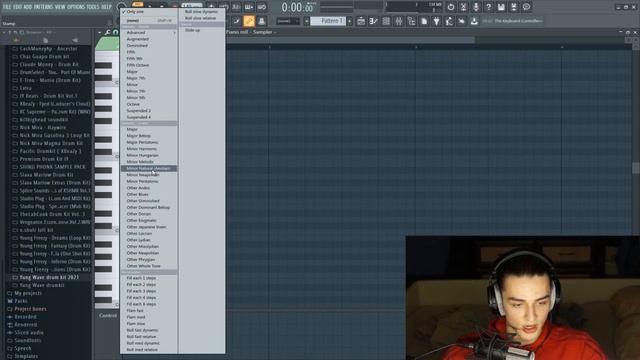The height and width of the screenshot is (360, 640).
Task: Pick Minor 9th chord entry
Action: [x=149, y=98]
